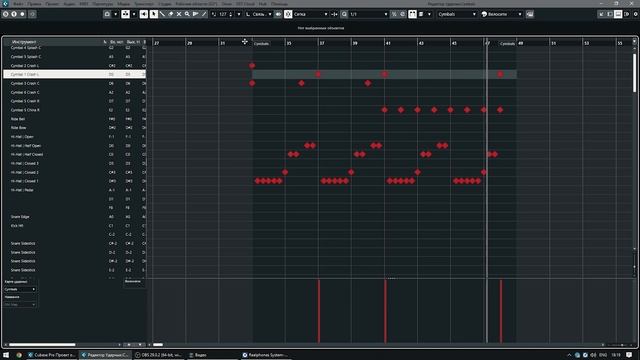Toggle the Quantize Q icon
640x360 pixels.
(344, 14)
